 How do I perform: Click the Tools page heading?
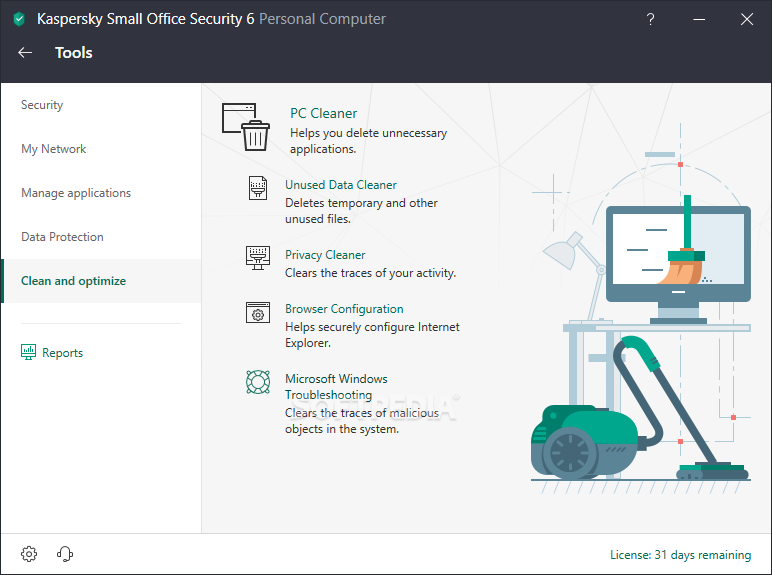coord(74,53)
